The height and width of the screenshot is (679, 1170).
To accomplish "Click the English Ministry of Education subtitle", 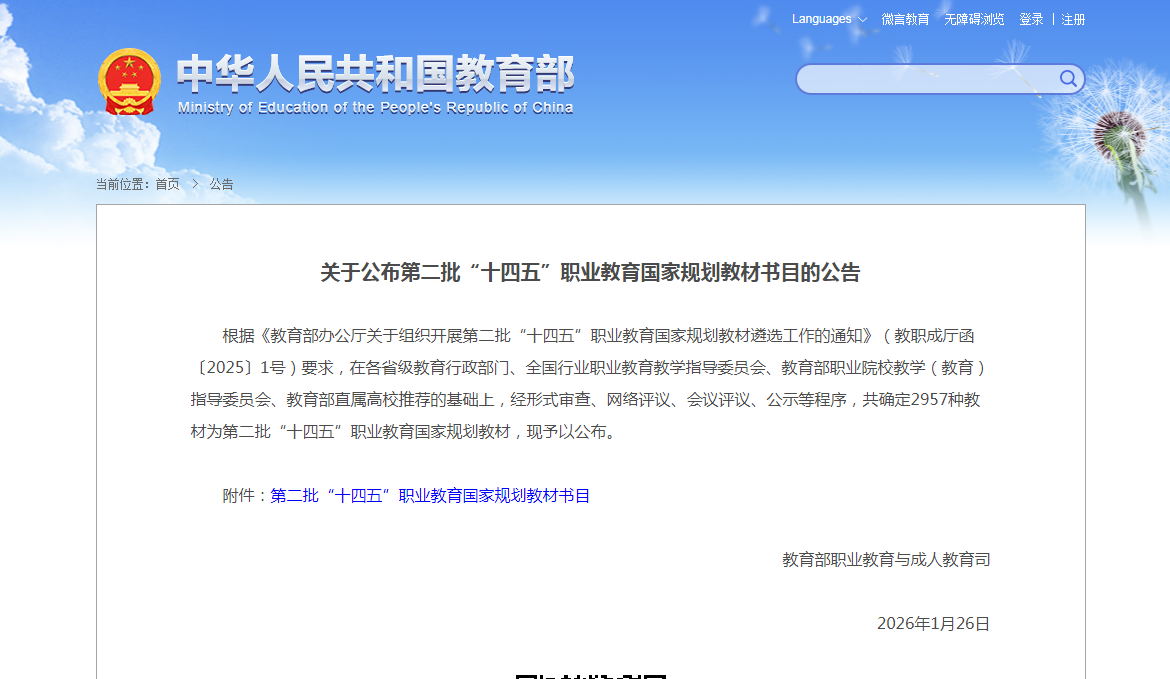I will (375, 108).
